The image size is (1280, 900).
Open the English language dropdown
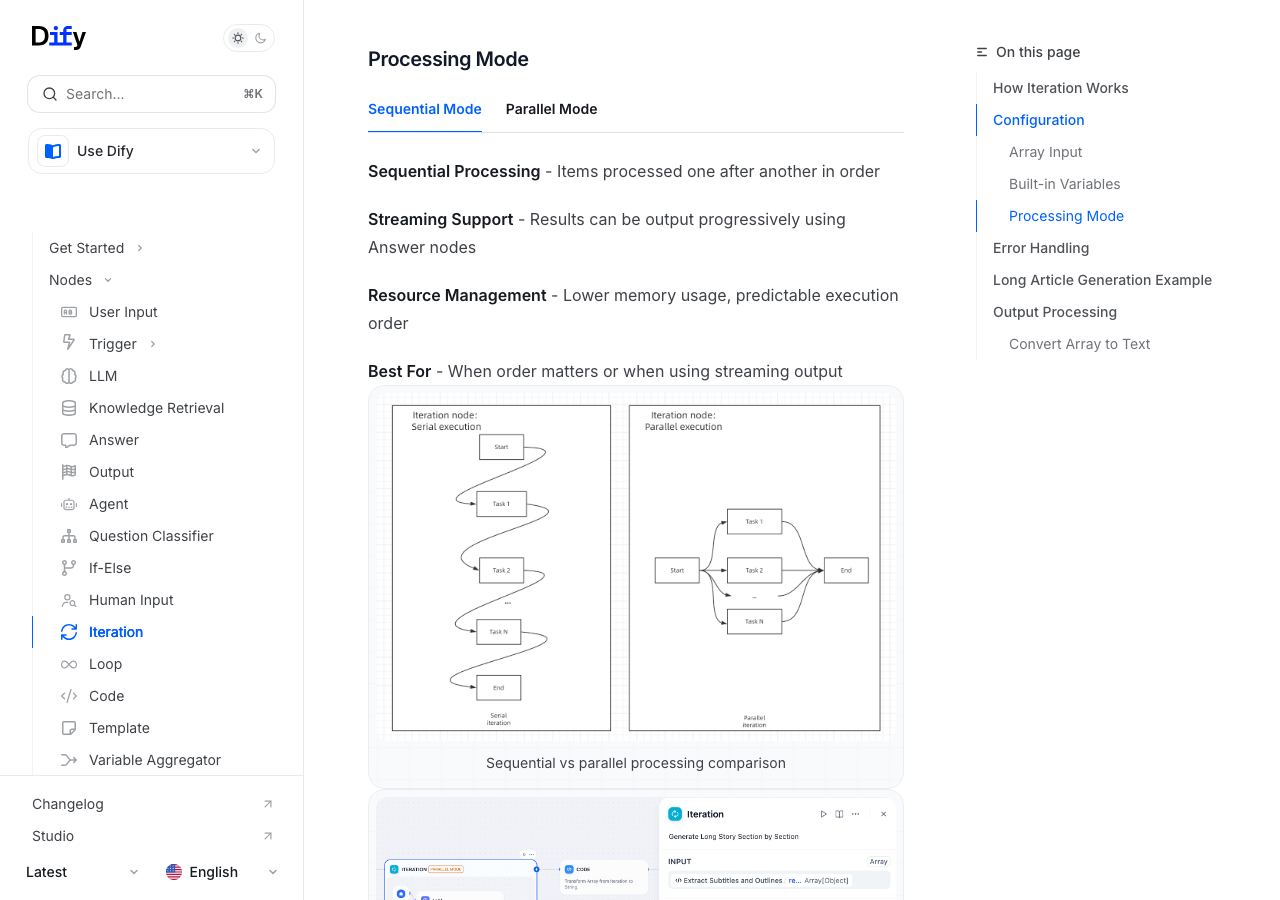click(x=222, y=872)
